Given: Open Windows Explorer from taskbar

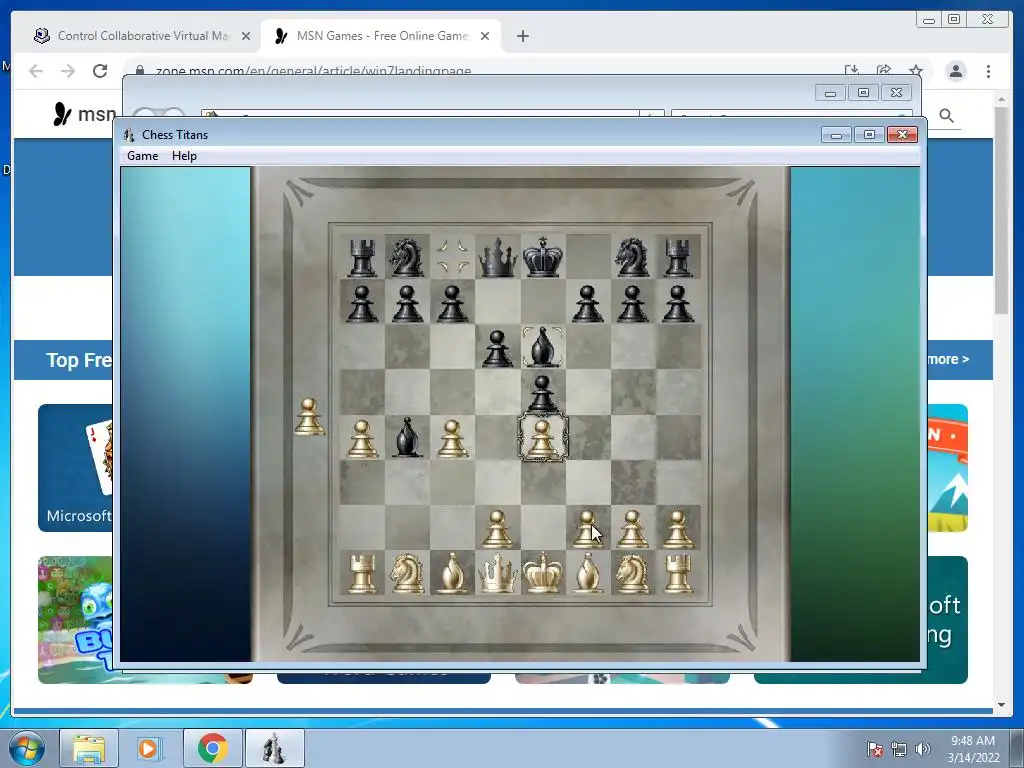Looking at the screenshot, I should (x=89, y=748).
